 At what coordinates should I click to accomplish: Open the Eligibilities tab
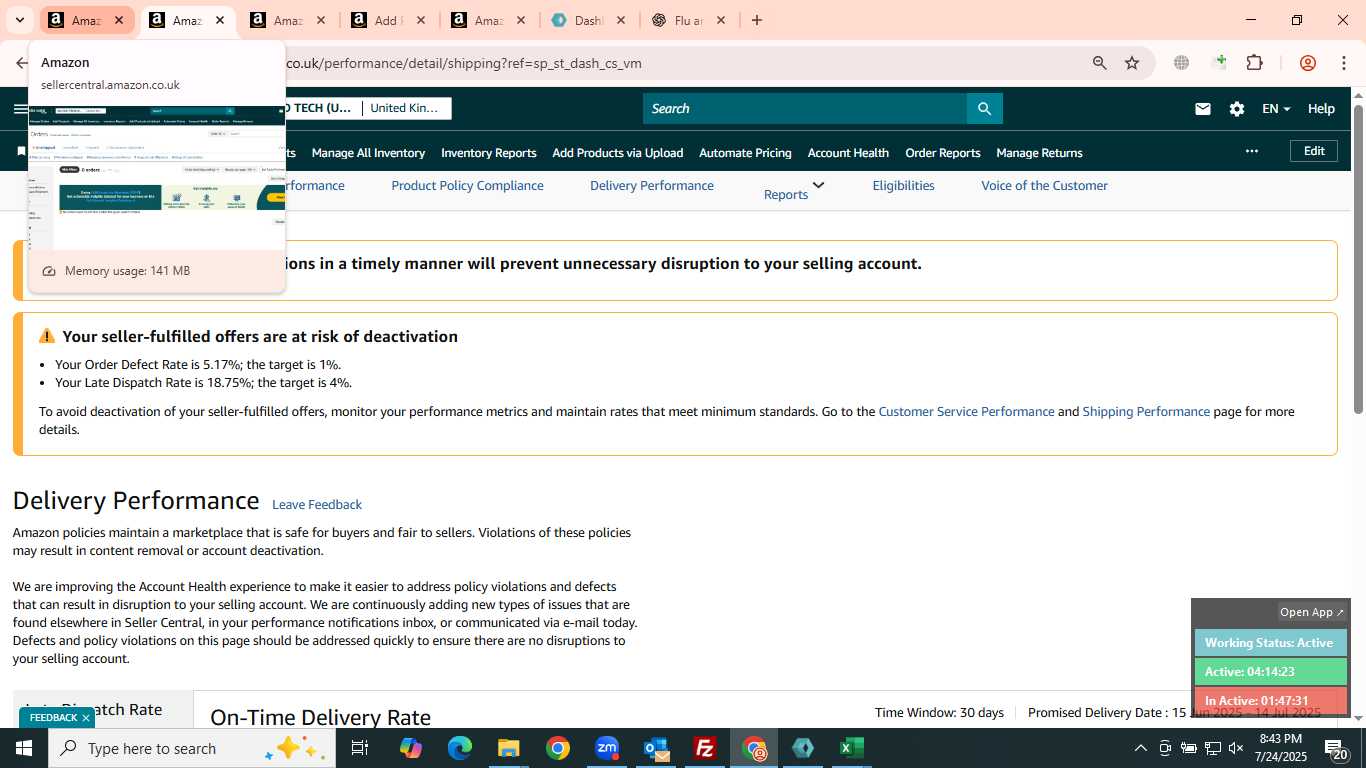click(x=903, y=186)
